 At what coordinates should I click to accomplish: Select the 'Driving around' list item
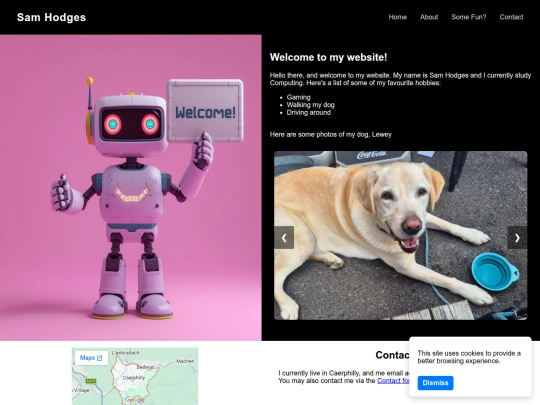click(309, 113)
